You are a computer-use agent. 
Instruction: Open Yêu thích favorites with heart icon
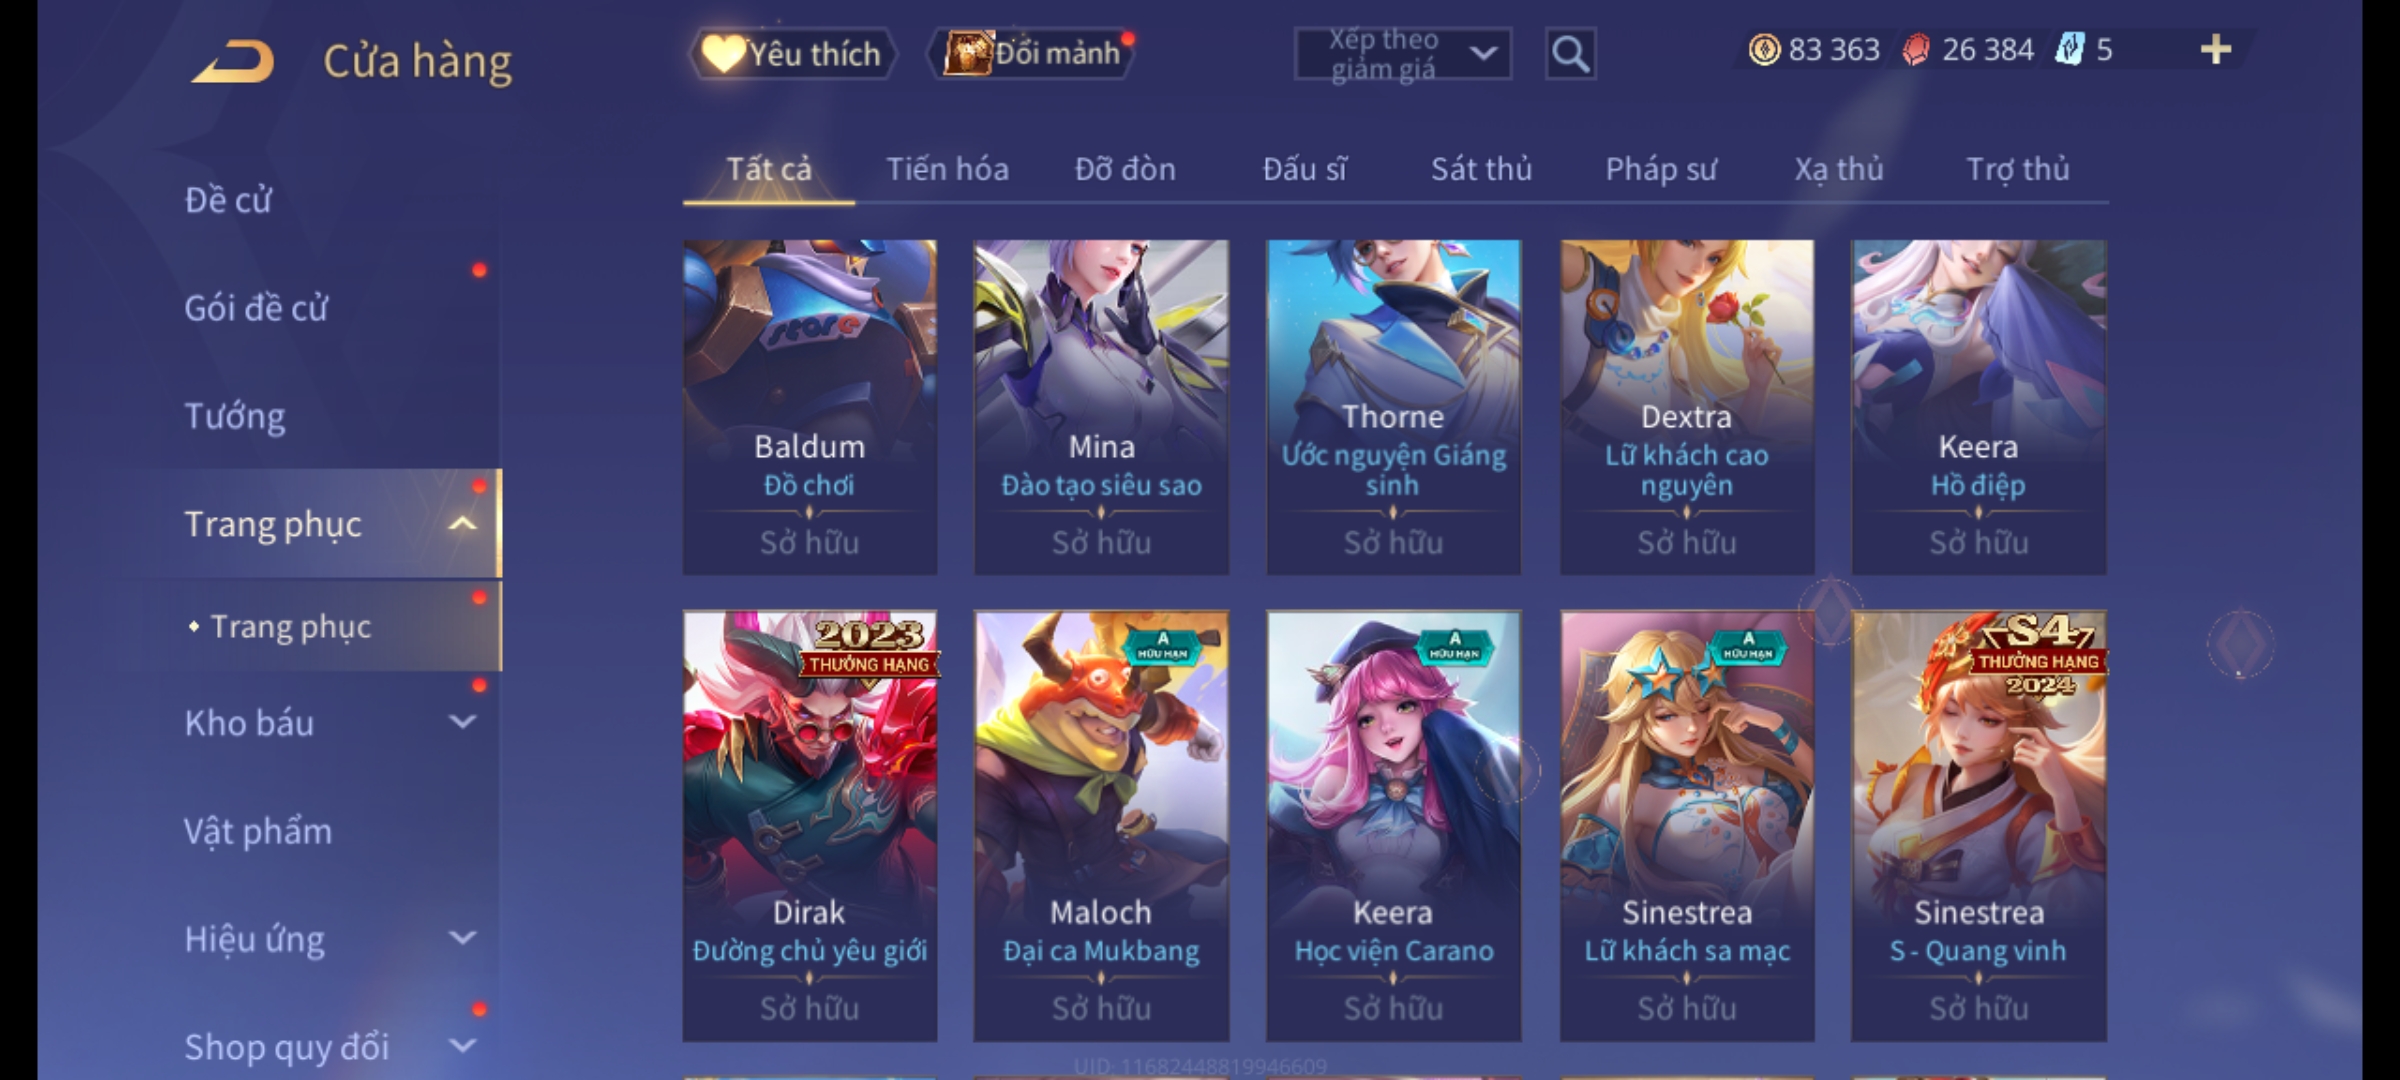click(792, 53)
